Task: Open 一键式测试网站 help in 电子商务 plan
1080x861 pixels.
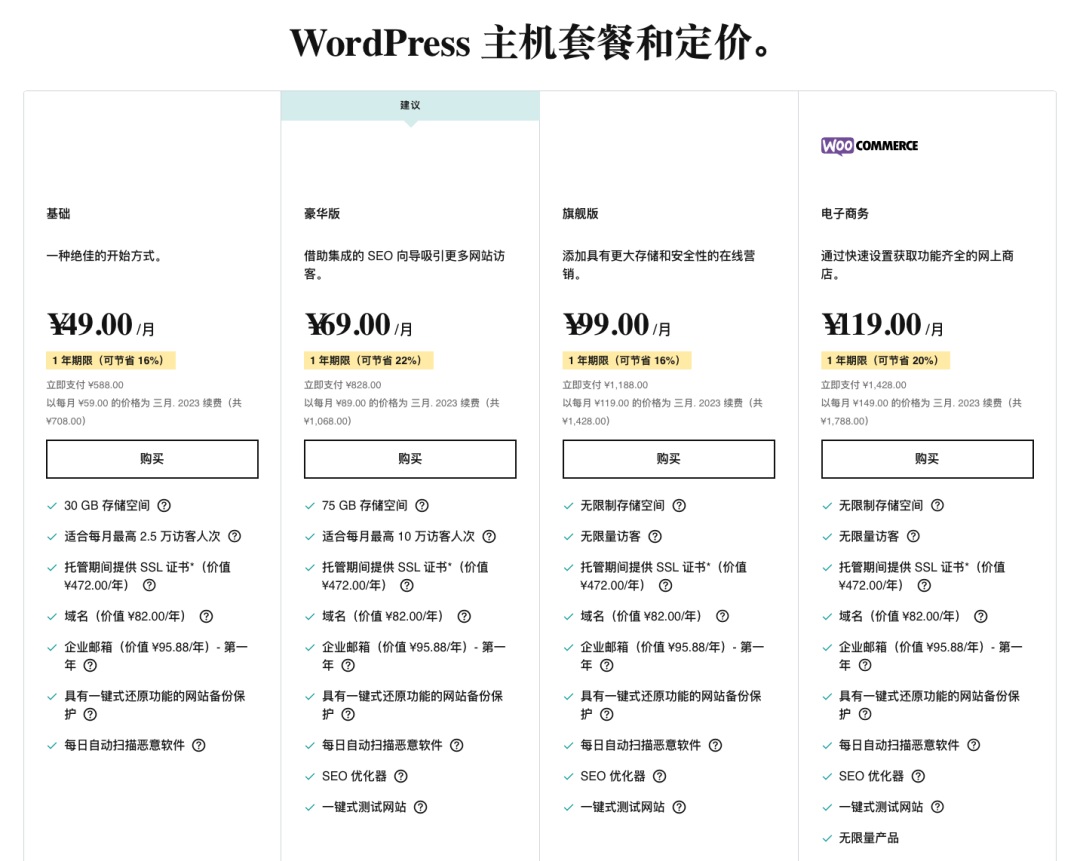Action: (937, 807)
